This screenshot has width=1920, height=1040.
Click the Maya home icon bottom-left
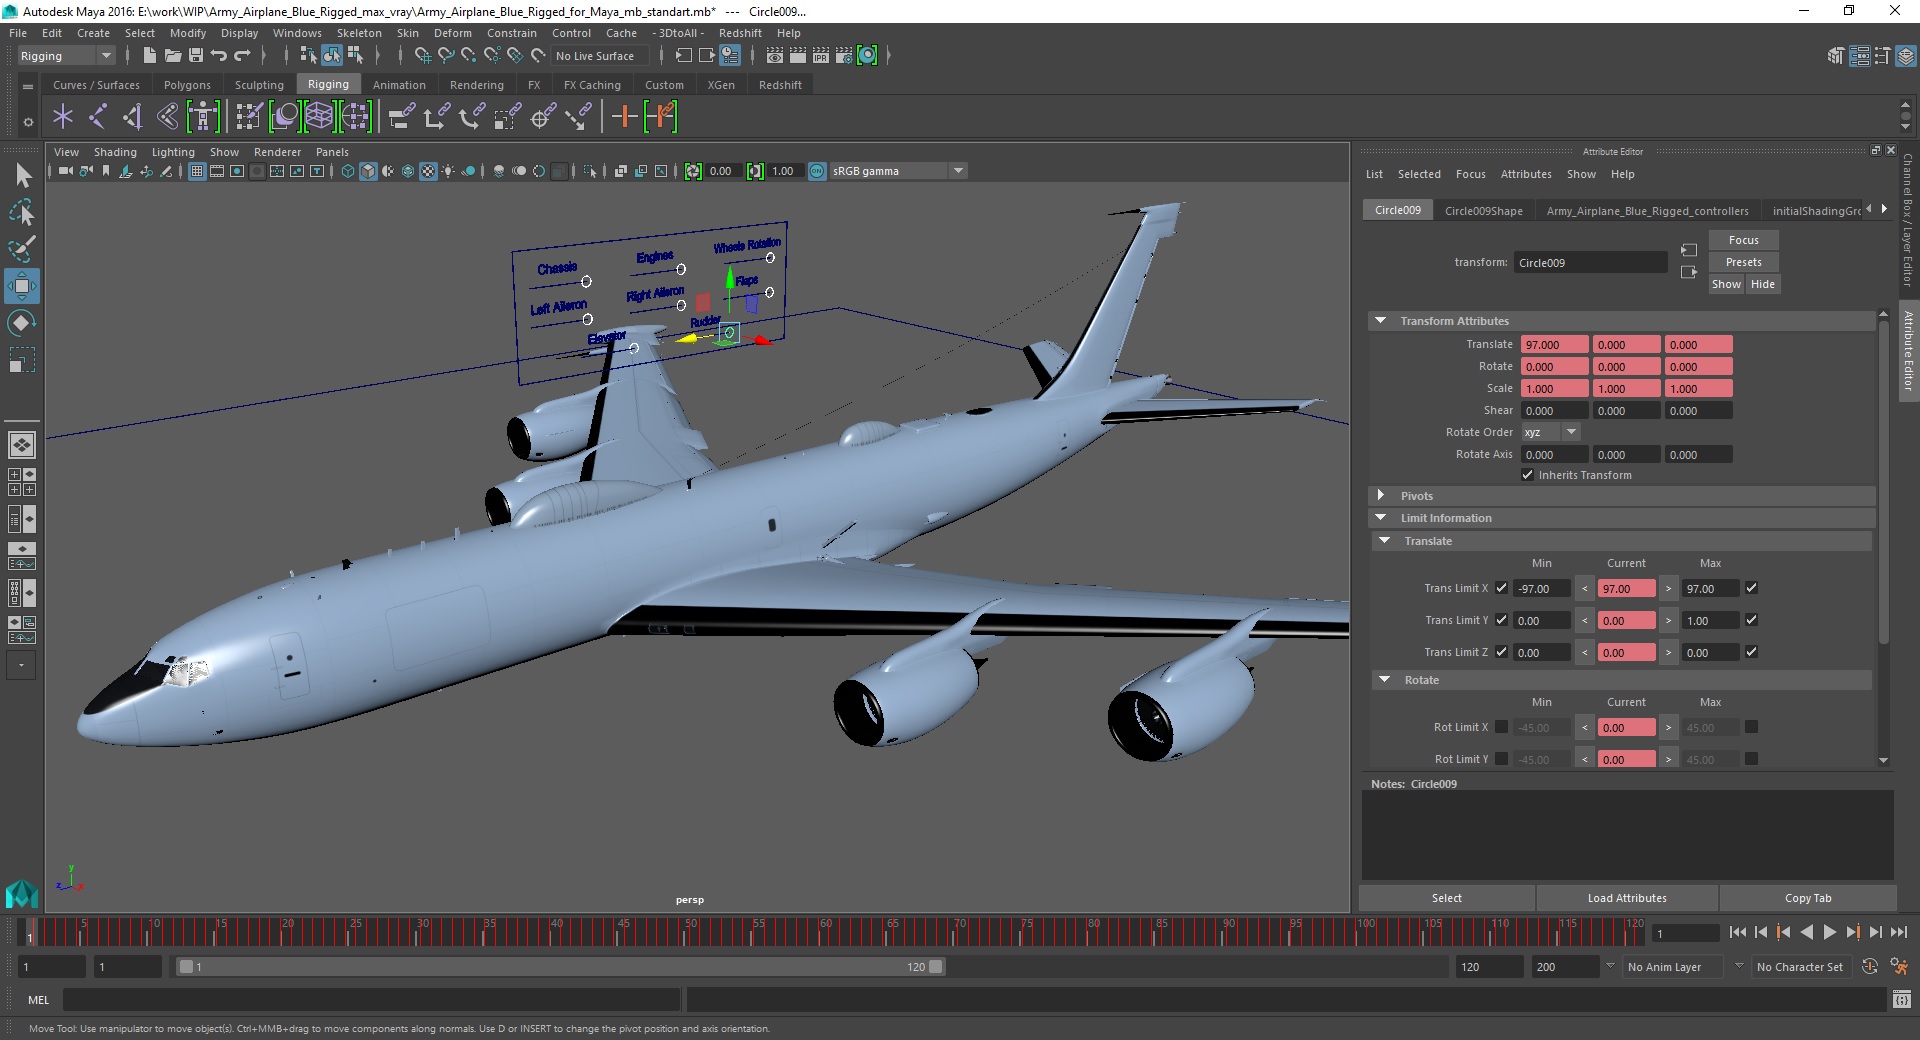21,894
